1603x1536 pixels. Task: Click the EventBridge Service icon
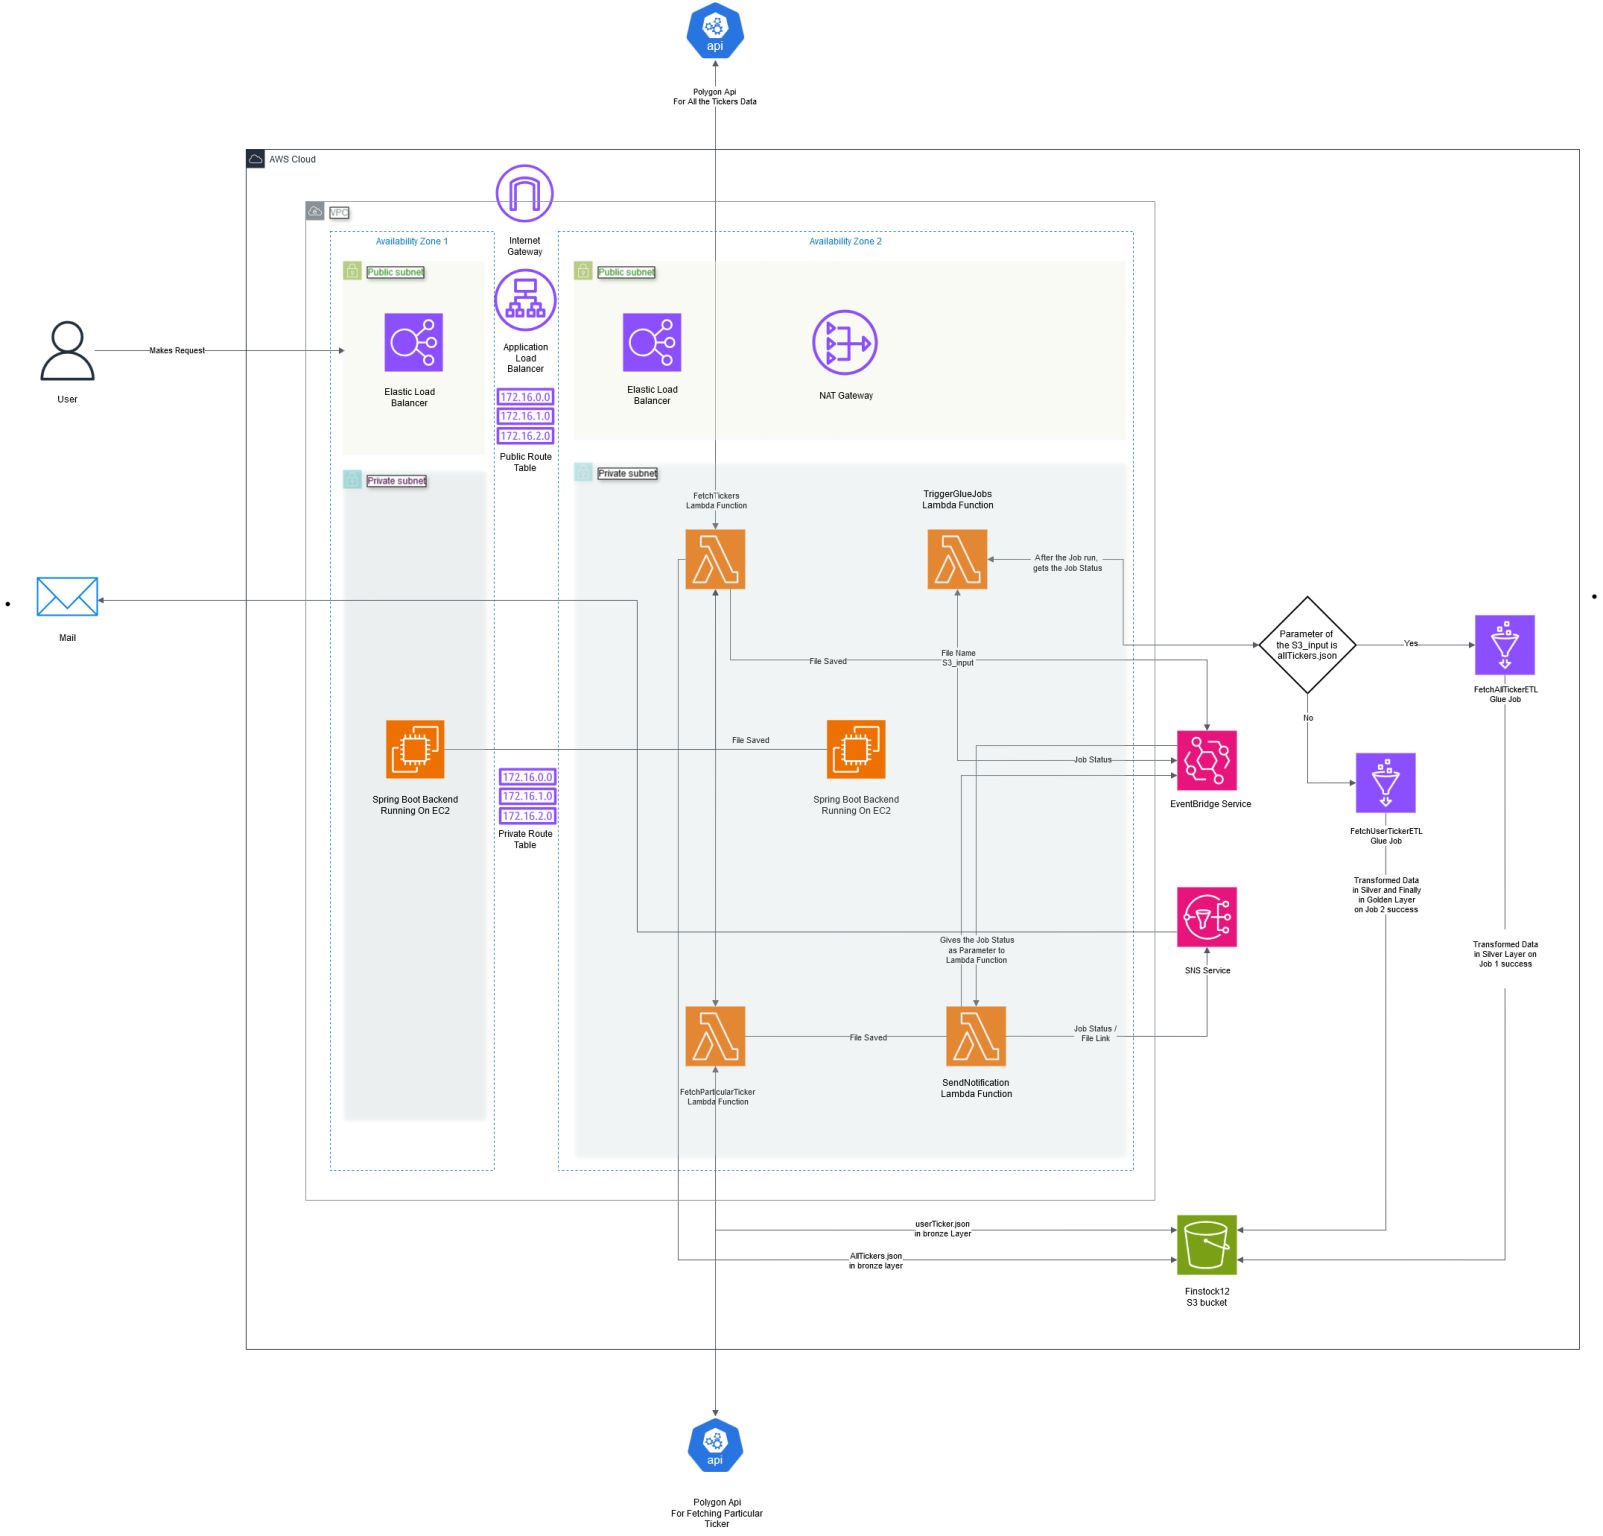click(1207, 761)
